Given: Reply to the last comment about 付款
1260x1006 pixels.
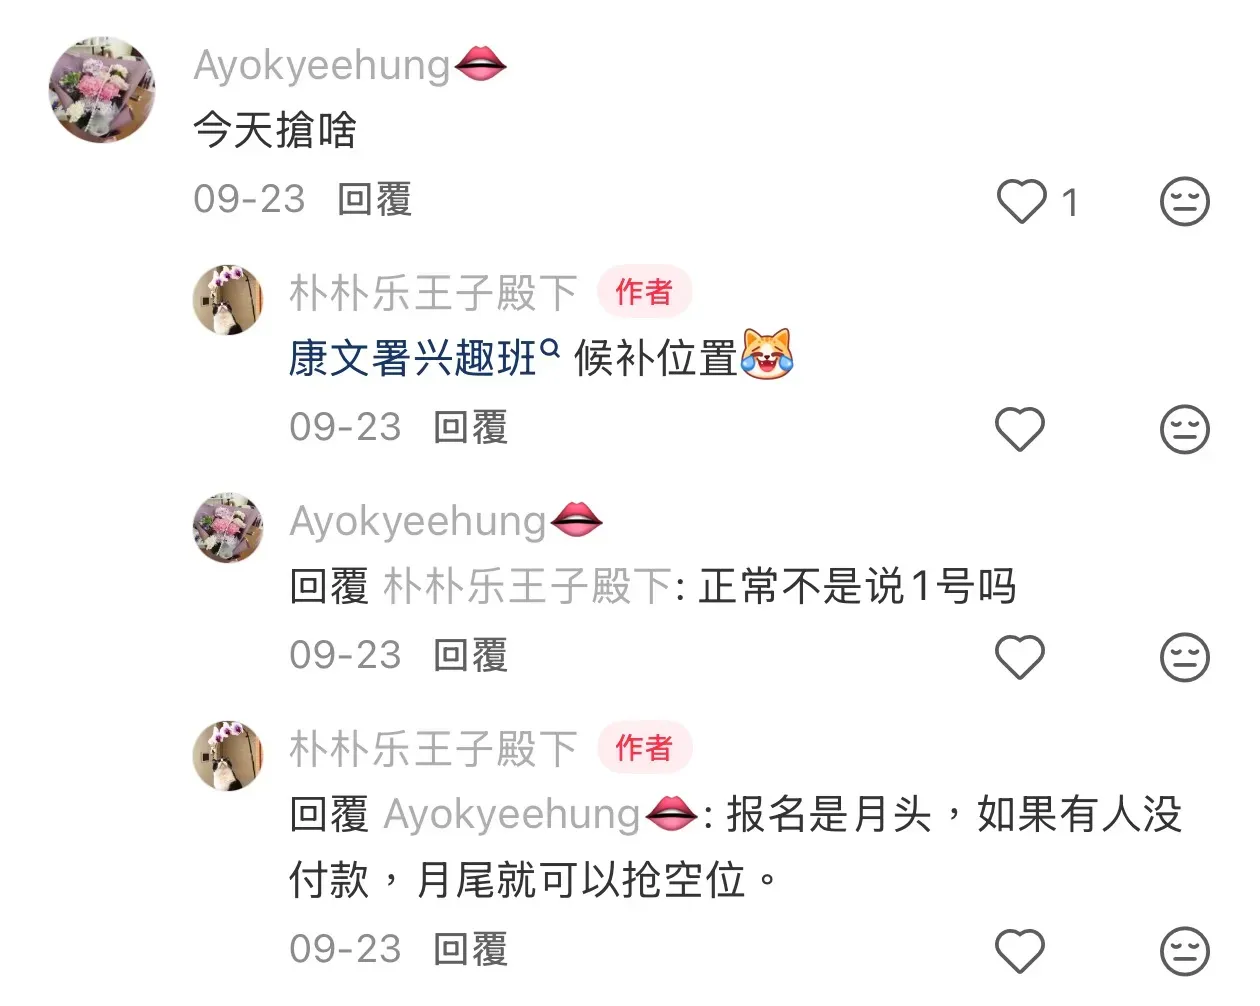Looking at the screenshot, I should (471, 949).
